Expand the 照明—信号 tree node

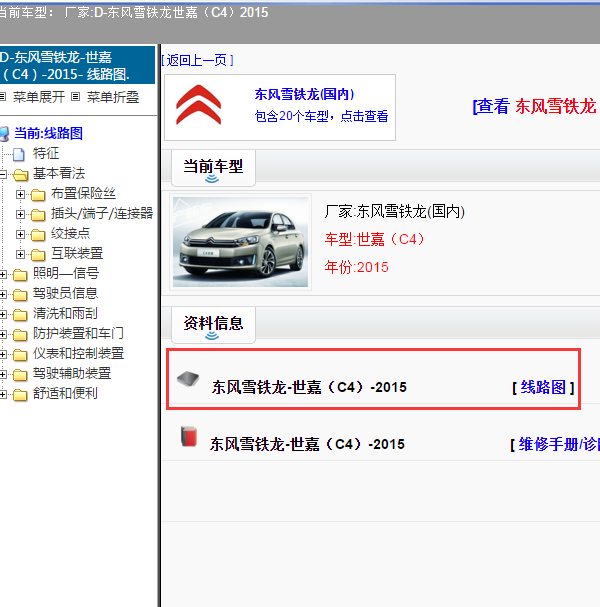[x=3, y=274]
